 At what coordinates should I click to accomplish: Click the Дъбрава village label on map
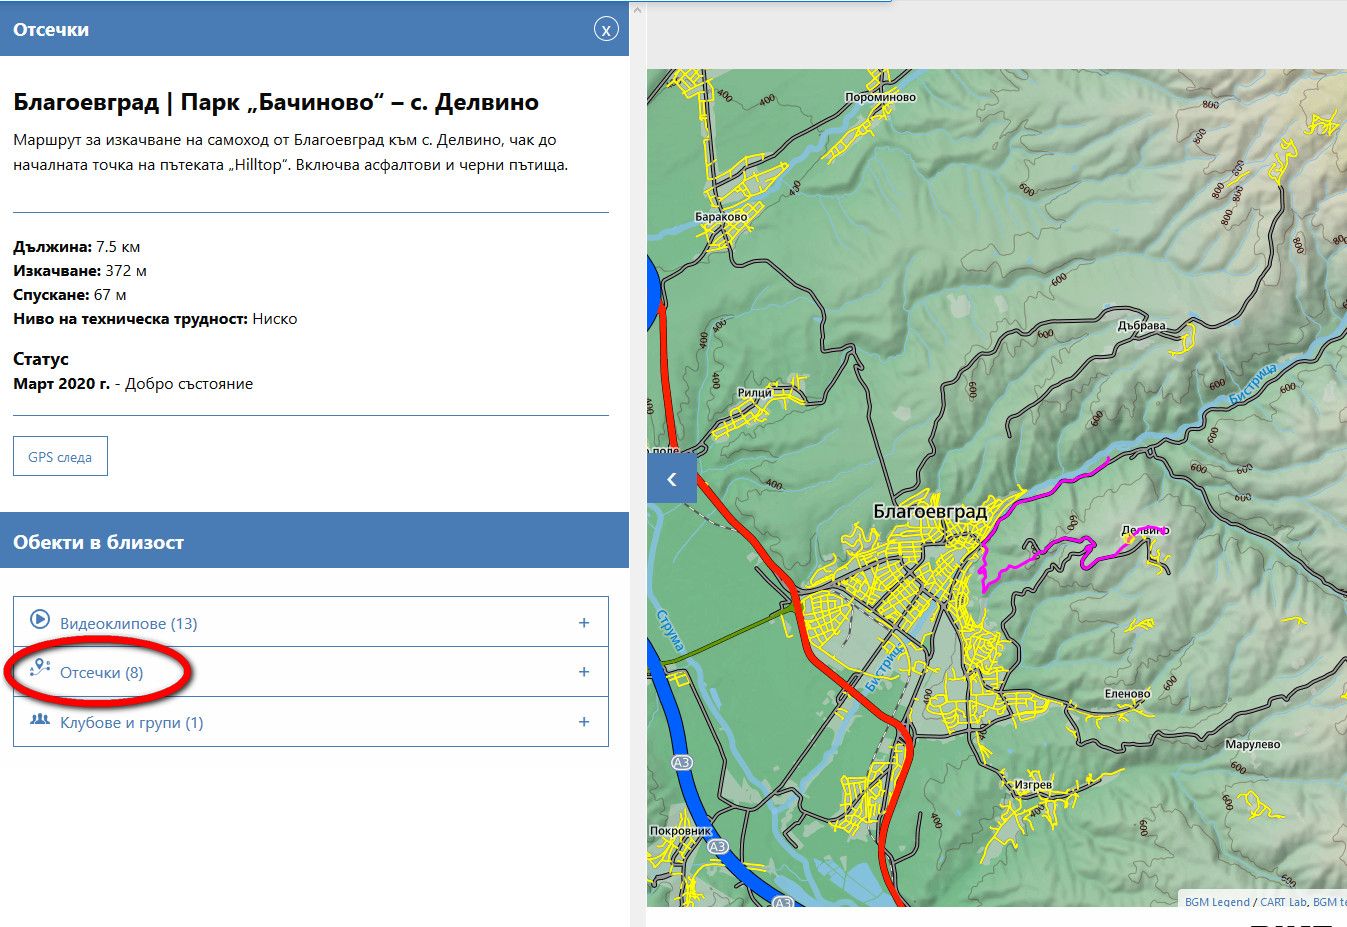tap(1141, 326)
